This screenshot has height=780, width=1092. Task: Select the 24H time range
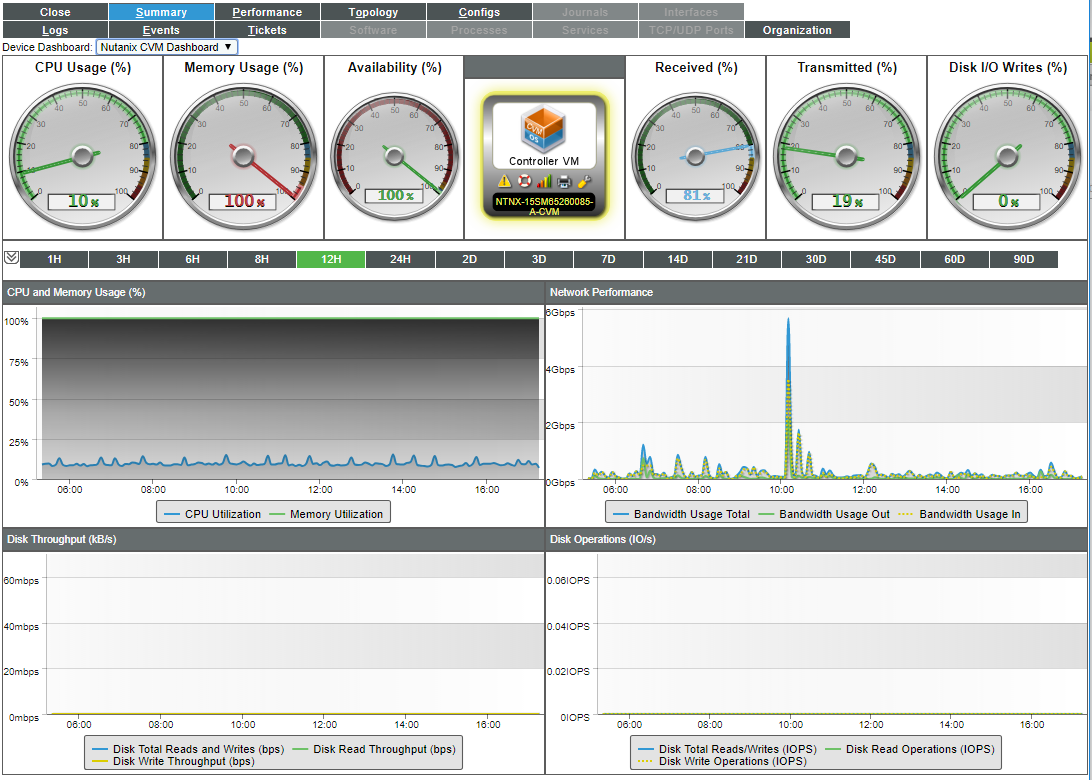pyautogui.click(x=400, y=259)
